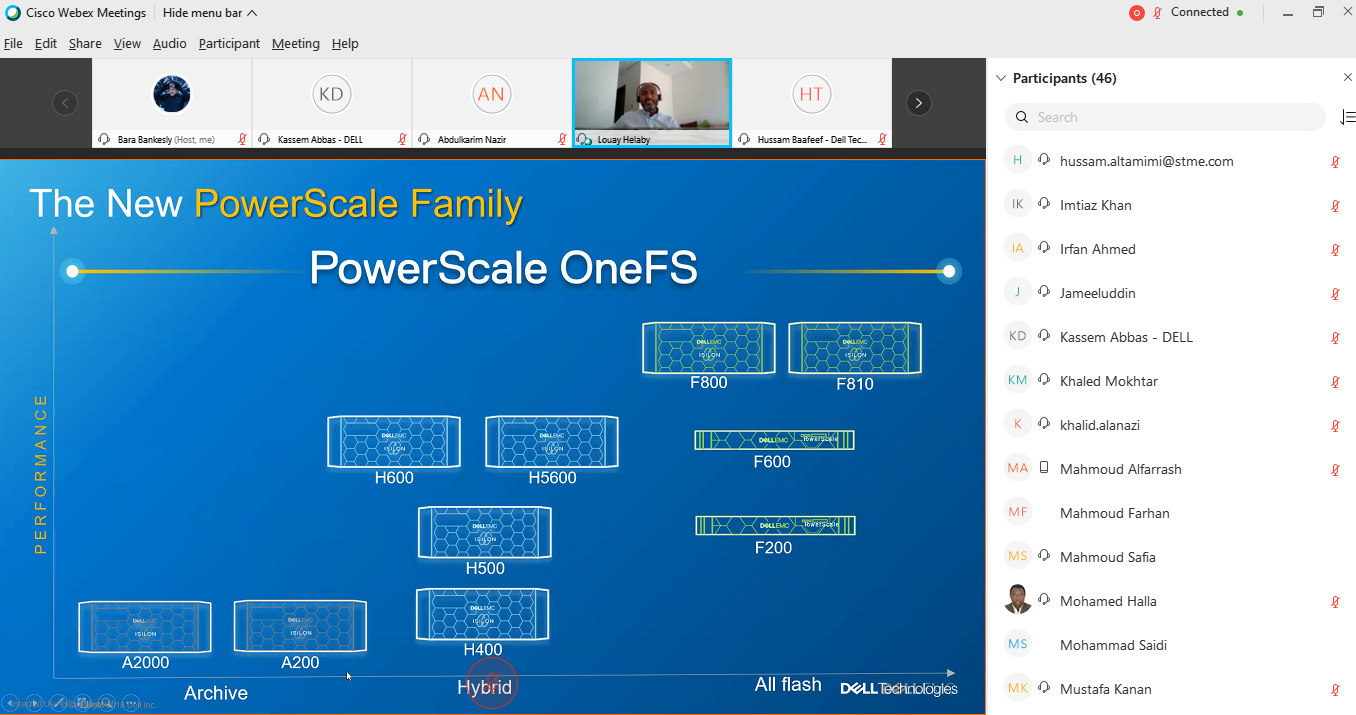
Task: Click headset icon on Bara Bankesly thumbnail
Action: tap(104, 140)
